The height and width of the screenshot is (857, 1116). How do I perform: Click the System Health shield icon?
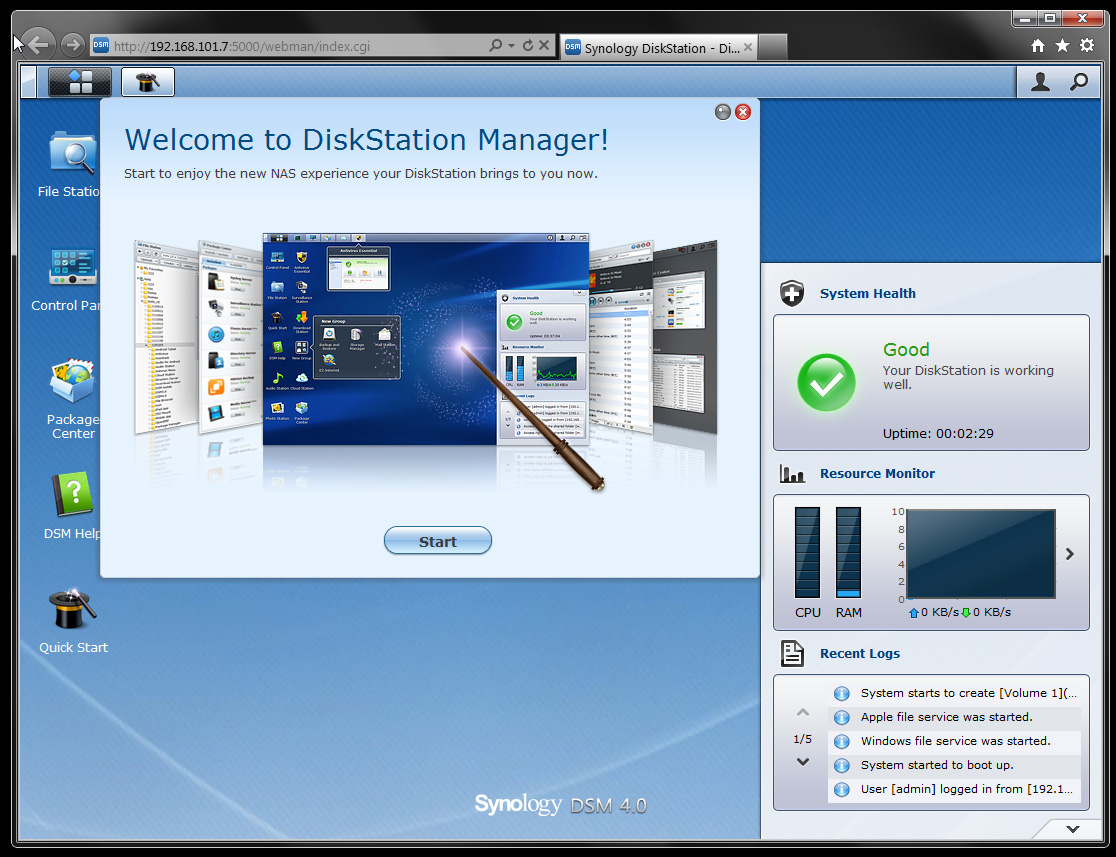[x=791, y=293]
